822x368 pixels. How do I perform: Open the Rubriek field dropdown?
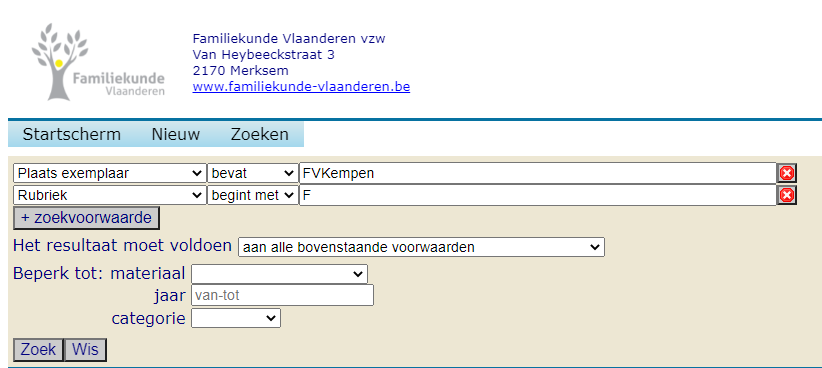110,196
